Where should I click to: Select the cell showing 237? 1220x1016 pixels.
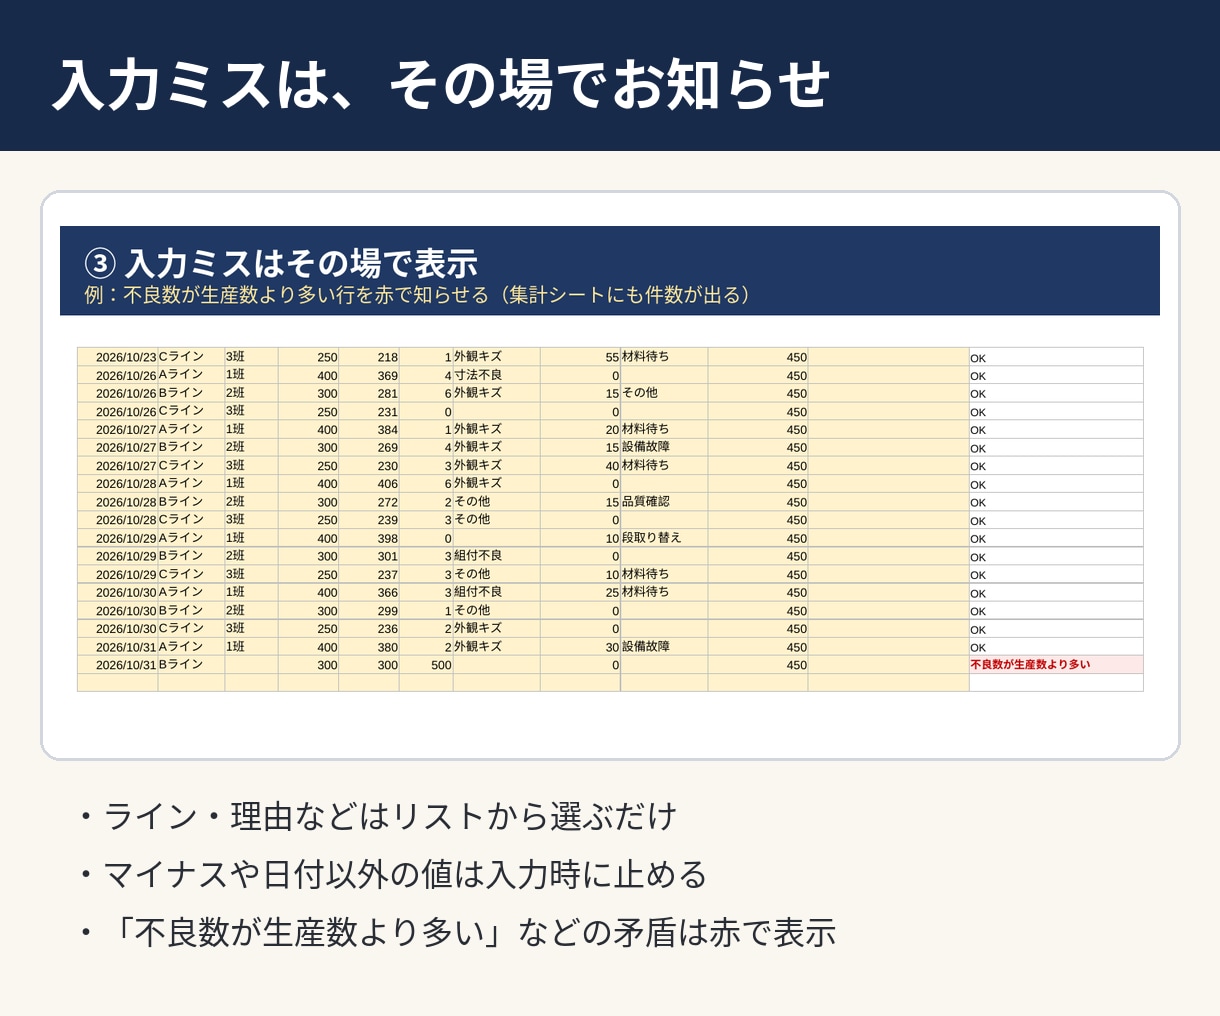pos(369,574)
